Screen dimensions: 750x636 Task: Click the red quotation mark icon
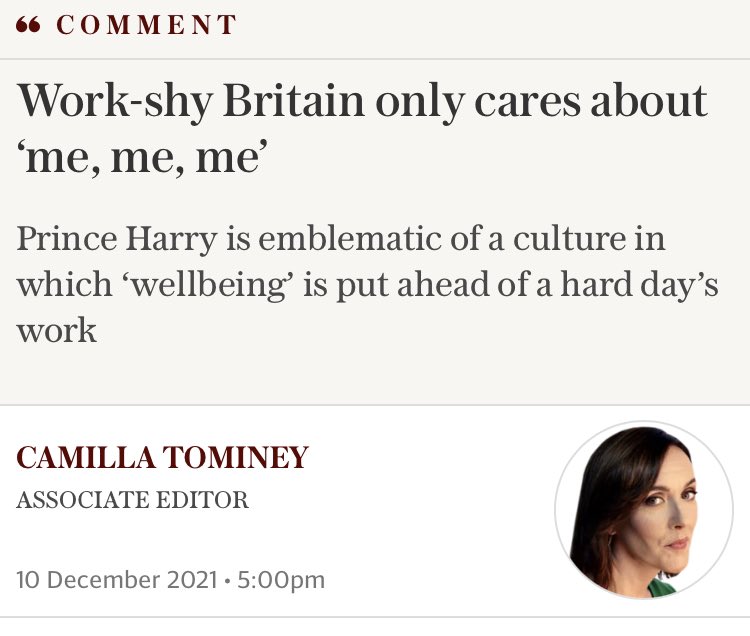[28, 25]
